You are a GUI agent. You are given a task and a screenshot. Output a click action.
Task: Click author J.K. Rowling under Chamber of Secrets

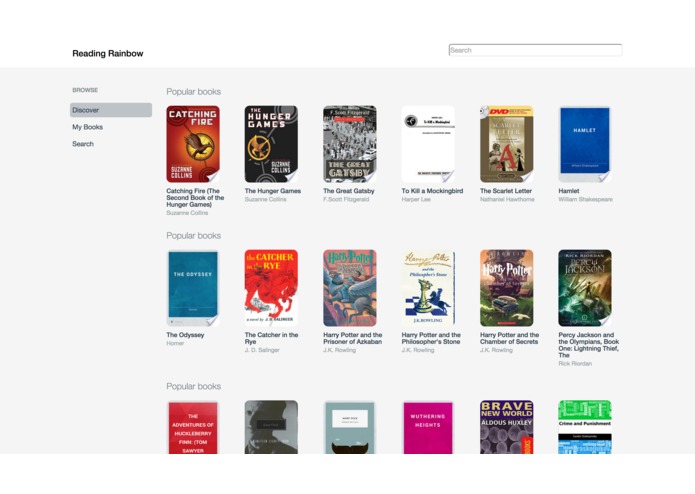(496, 350)
